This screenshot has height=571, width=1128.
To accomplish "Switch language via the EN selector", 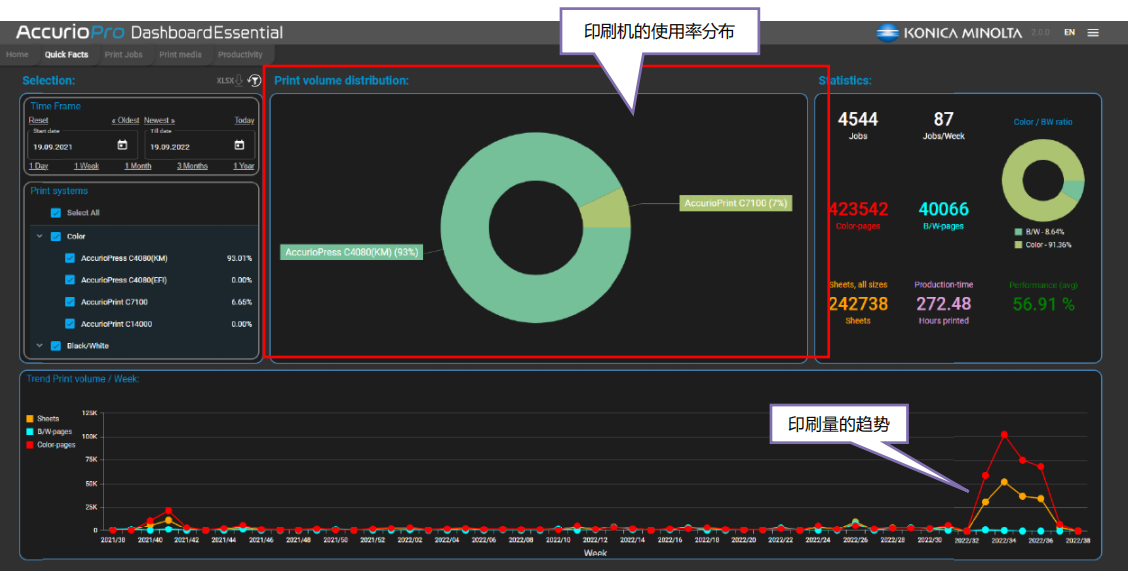I will 1070,32.
